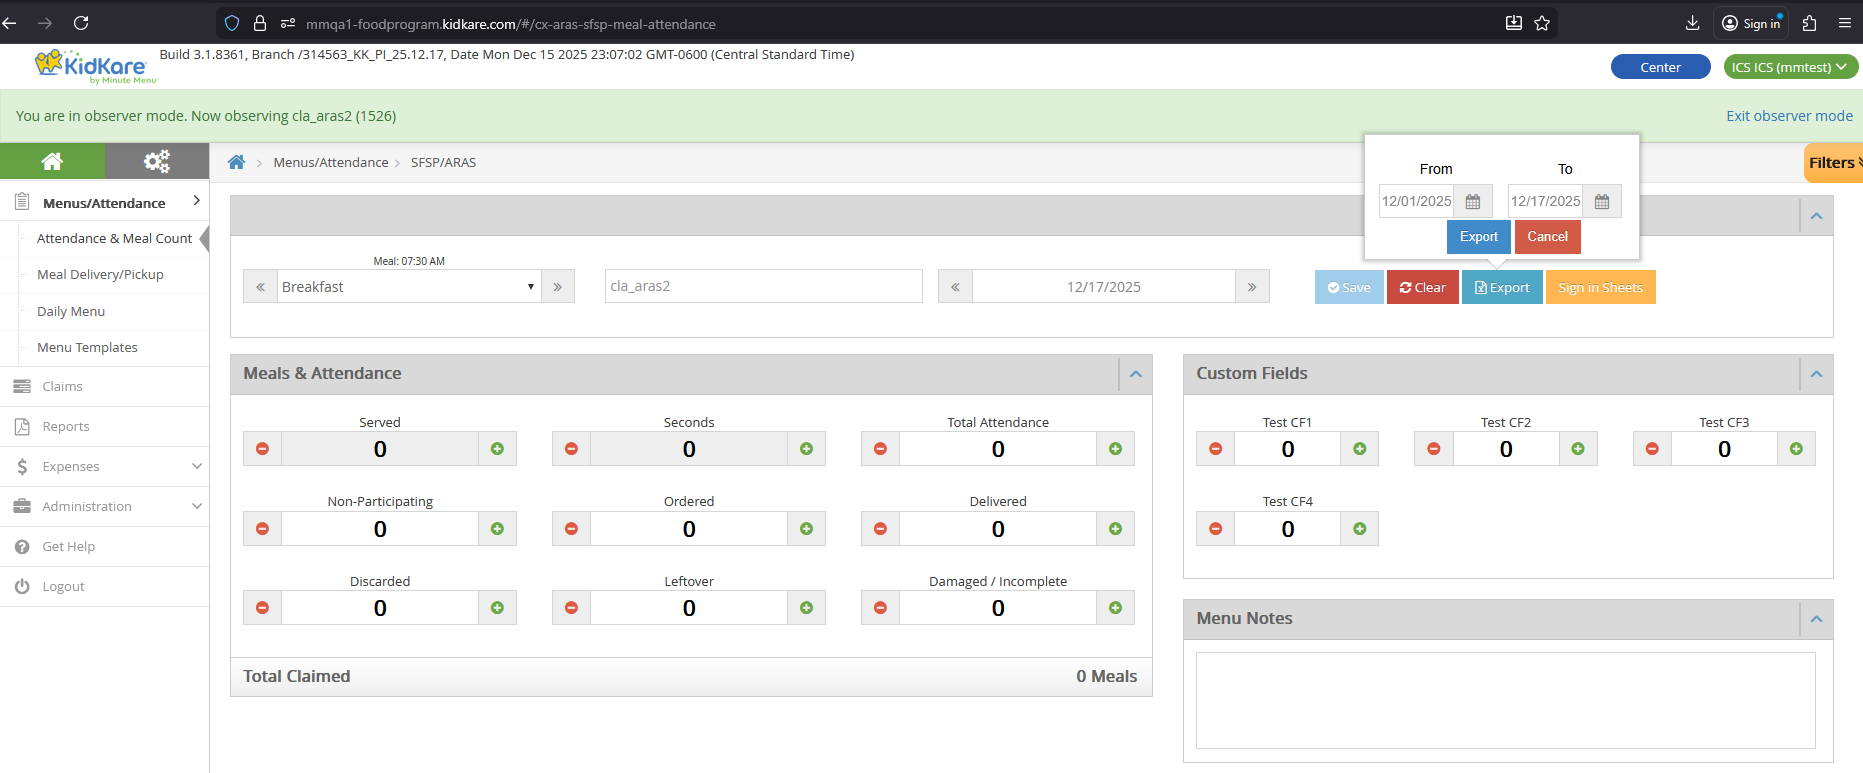This screenshot has height=773, width=1863.
Task: Open the Breakfast meal type dropdown
Action: point(409,287)
